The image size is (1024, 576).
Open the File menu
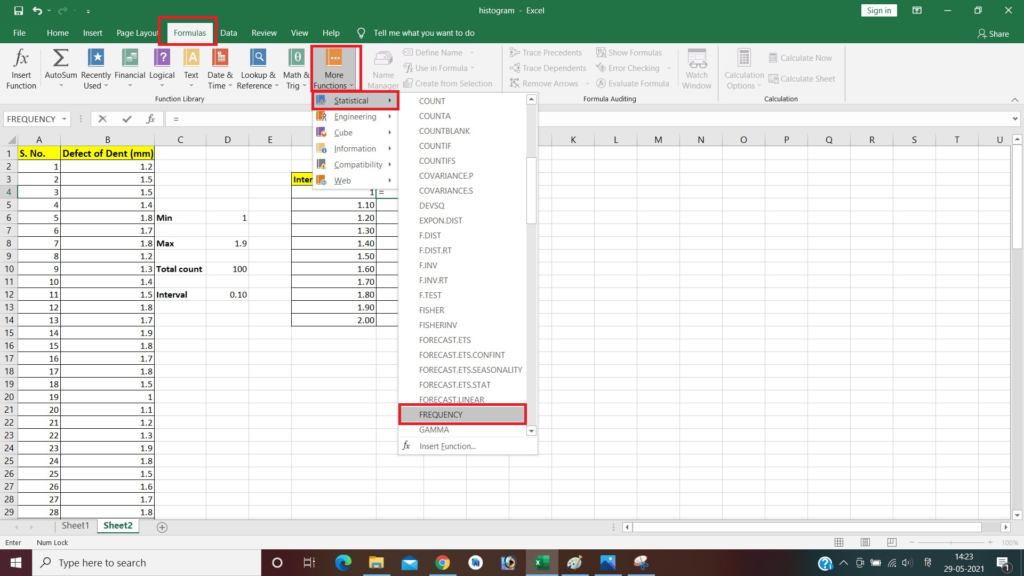pyautogui.click(x=20, y=33)
